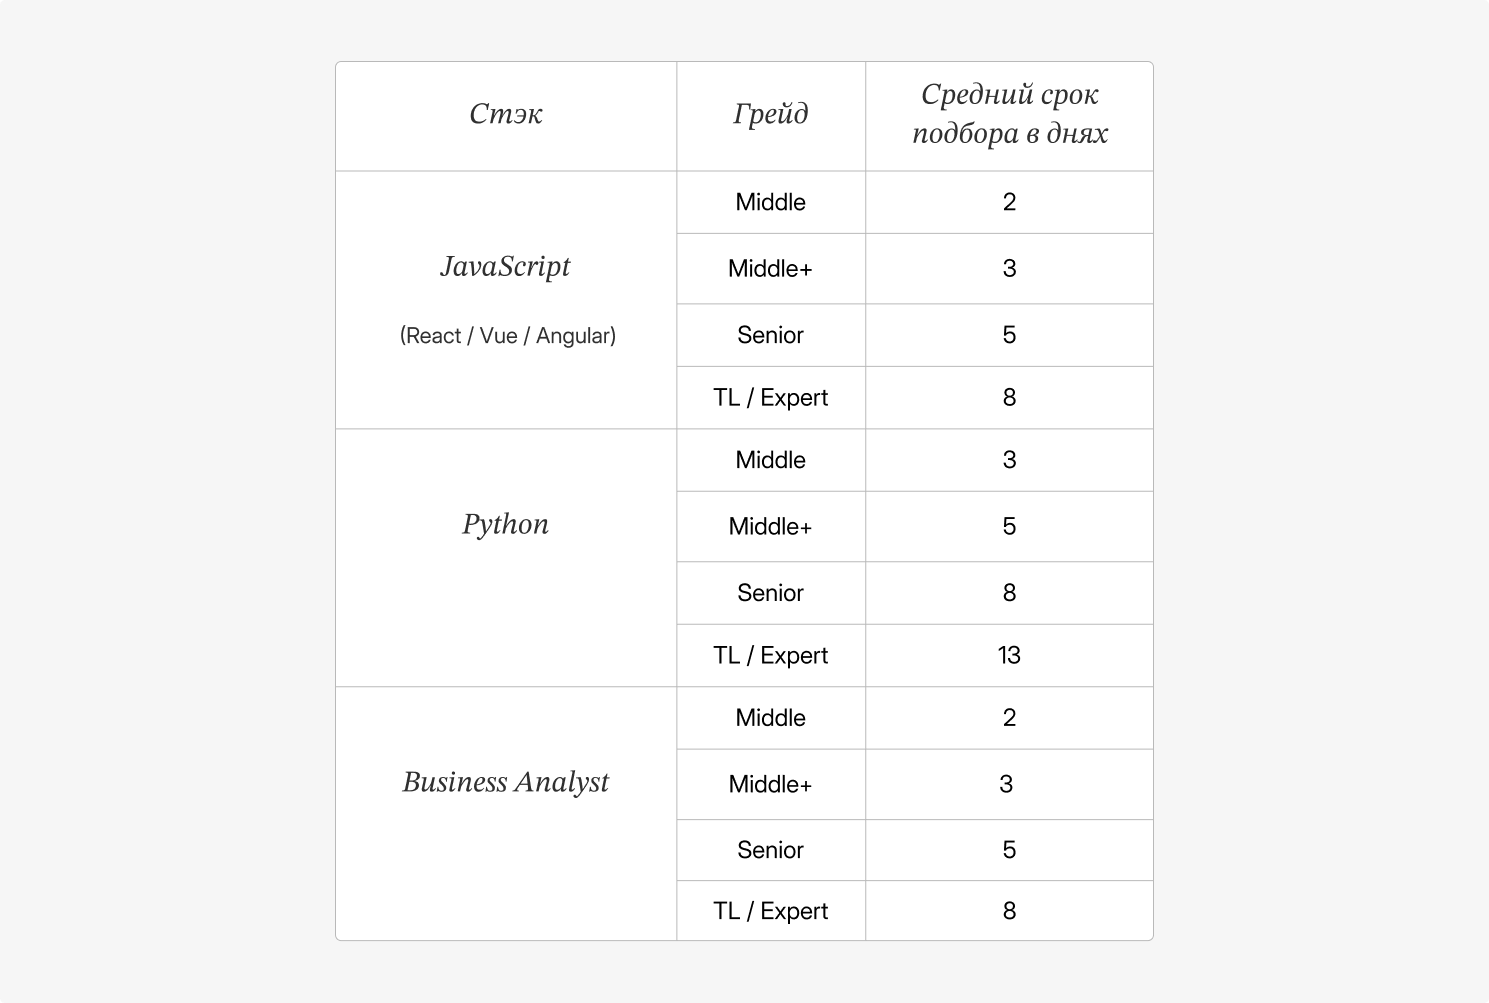1489x1003 pixels.
Task: Click Middle+ grade under Python
Action: point(771,526)
